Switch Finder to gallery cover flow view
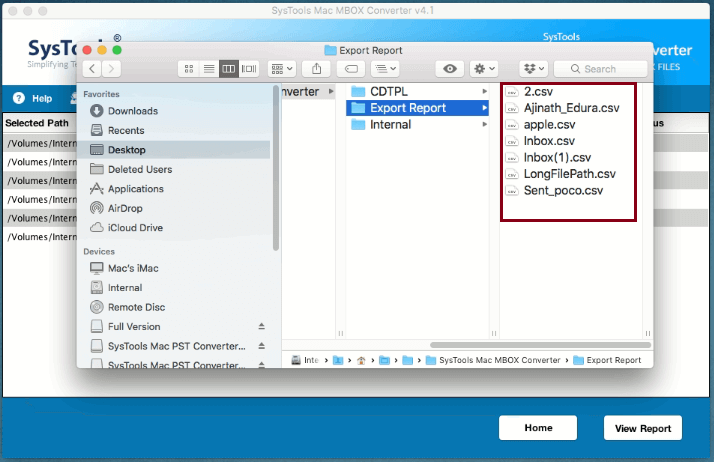 (x=249, y=69)
